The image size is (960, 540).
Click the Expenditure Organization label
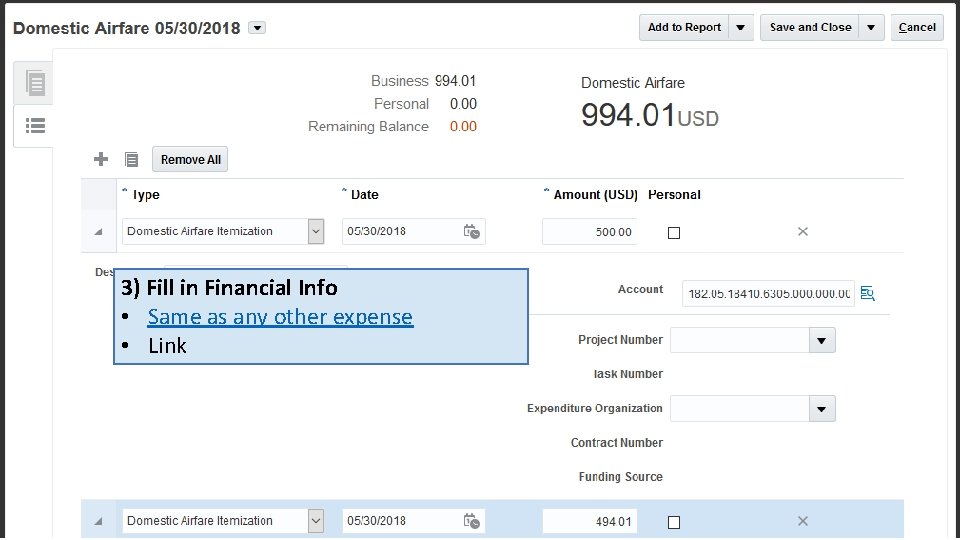pyautogui.click(x=594, y=408)
